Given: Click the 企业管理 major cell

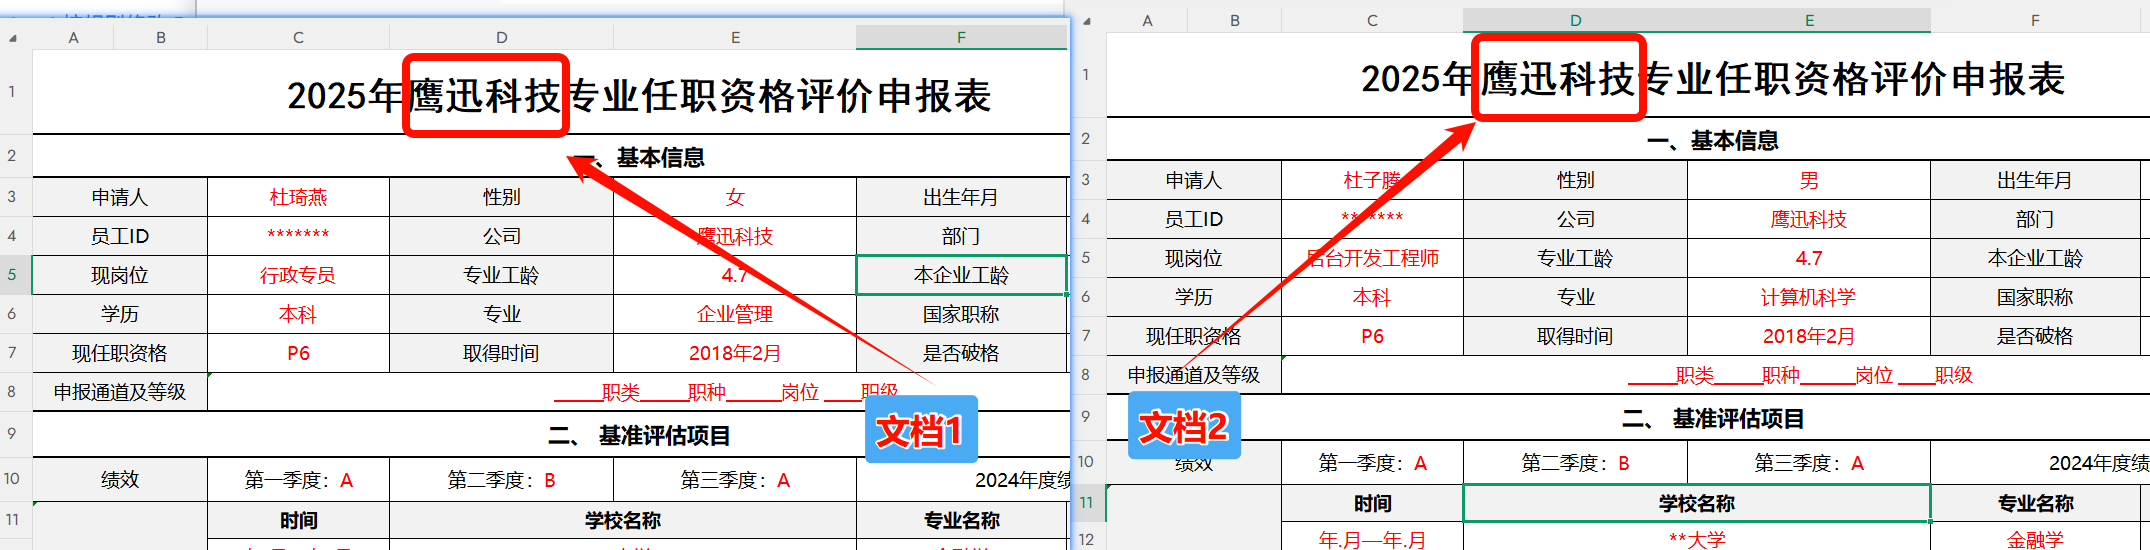Looking at the screenshot, I should point(735,314).
